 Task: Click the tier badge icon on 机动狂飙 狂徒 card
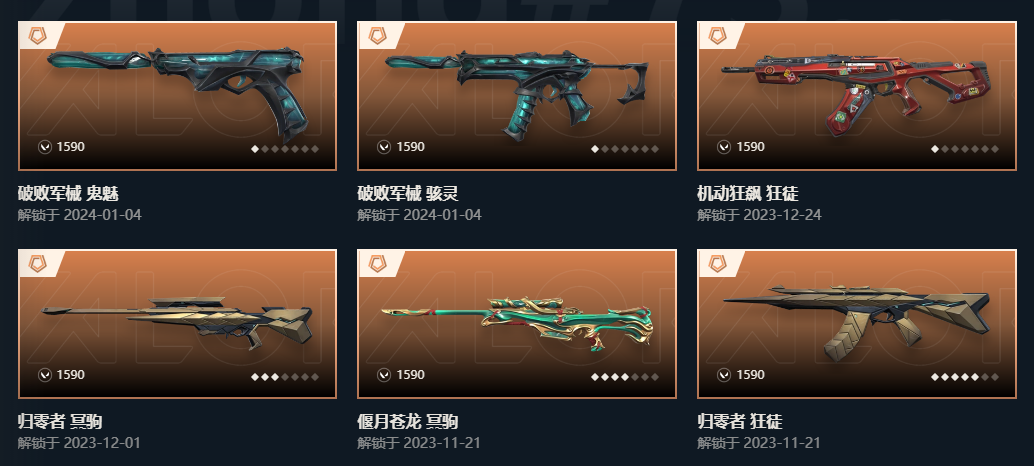pos(717,36)
